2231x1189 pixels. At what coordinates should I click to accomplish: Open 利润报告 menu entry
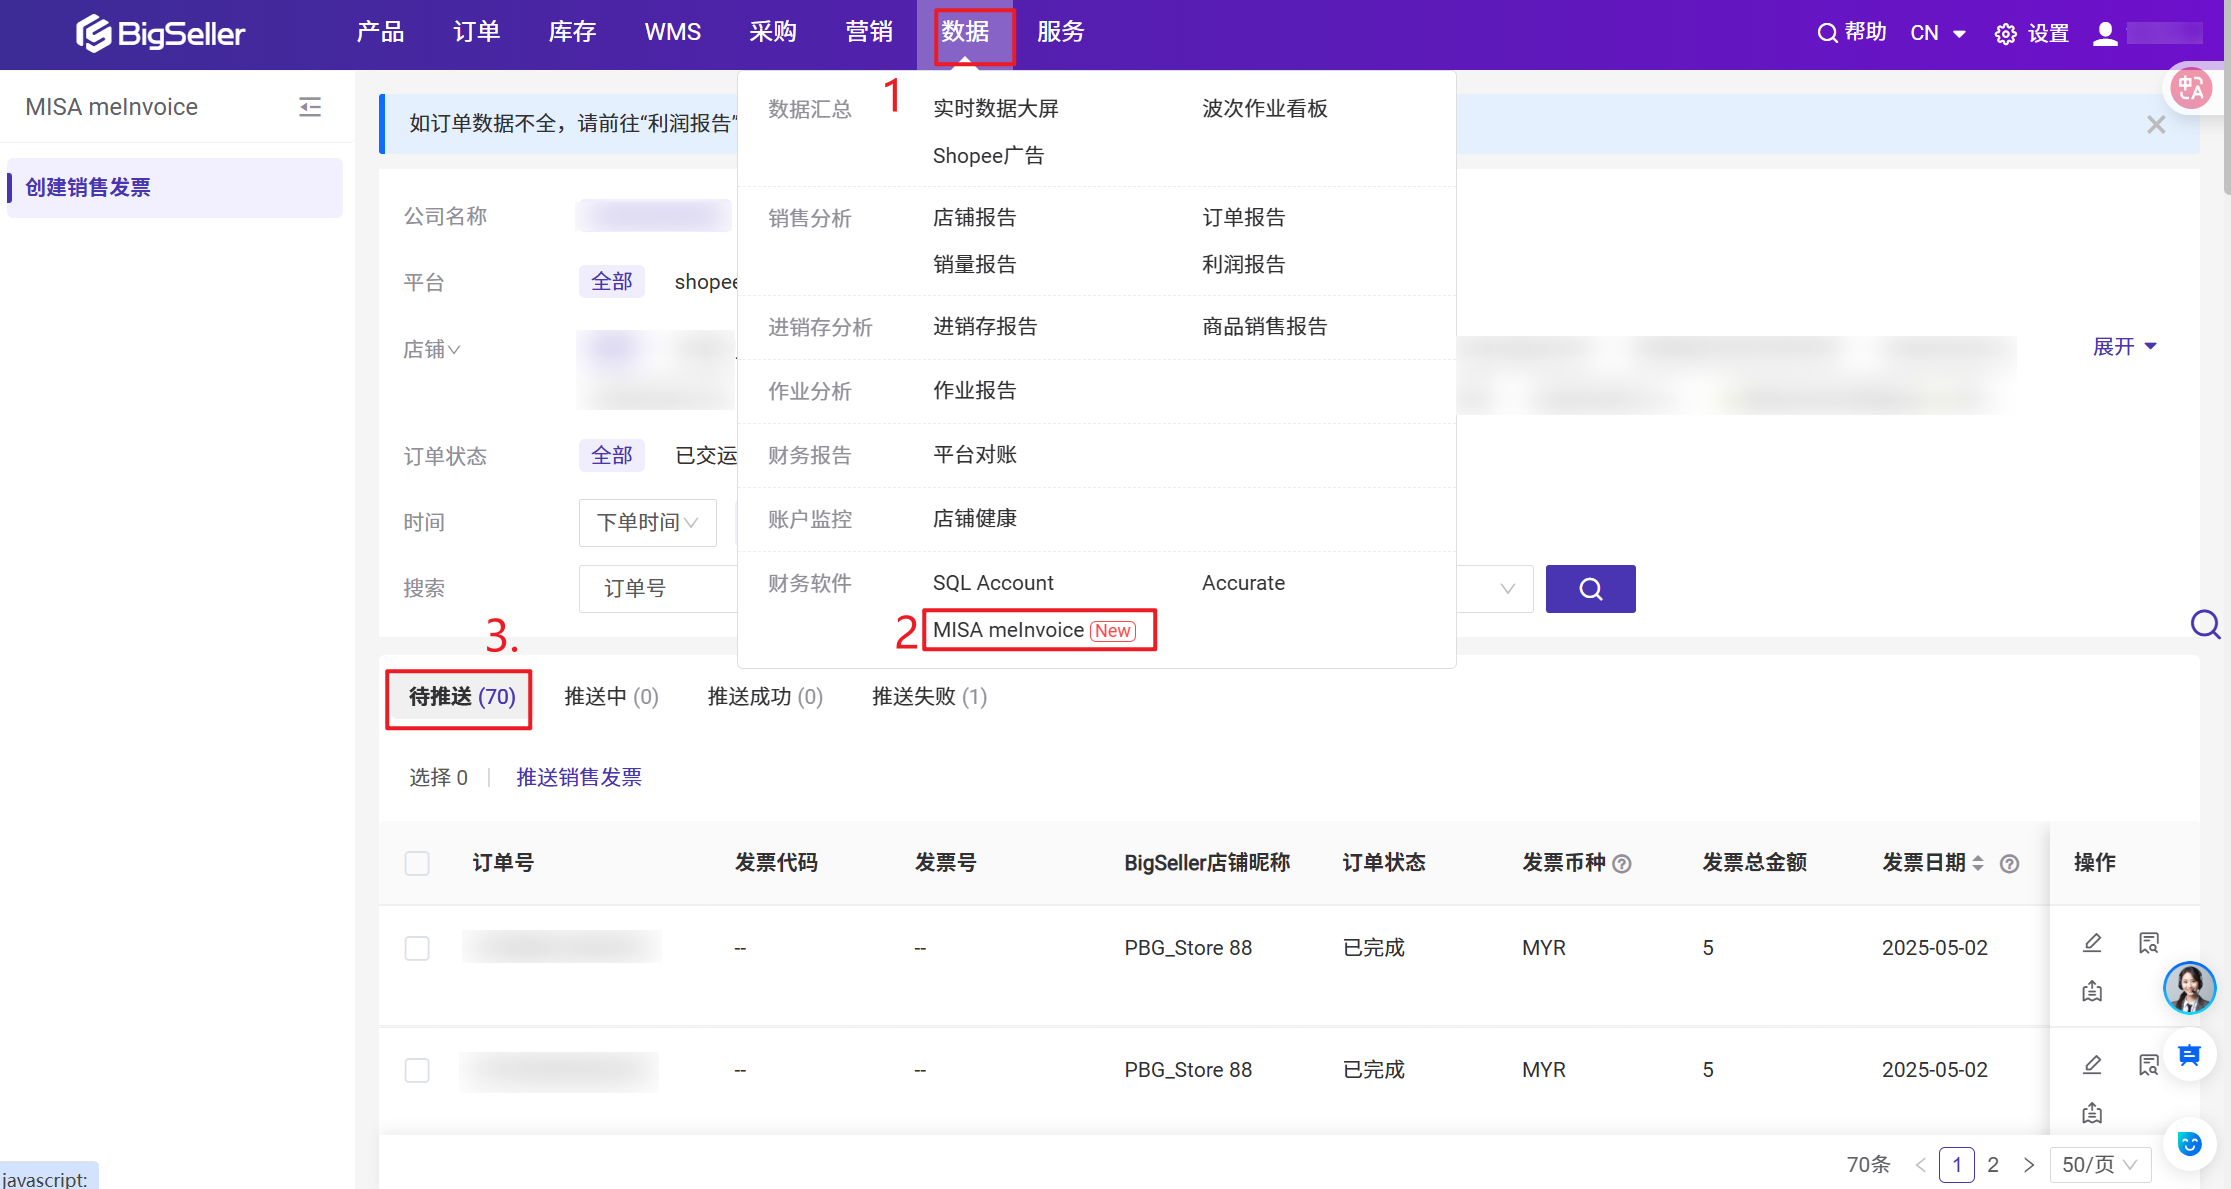[1243, 265]
